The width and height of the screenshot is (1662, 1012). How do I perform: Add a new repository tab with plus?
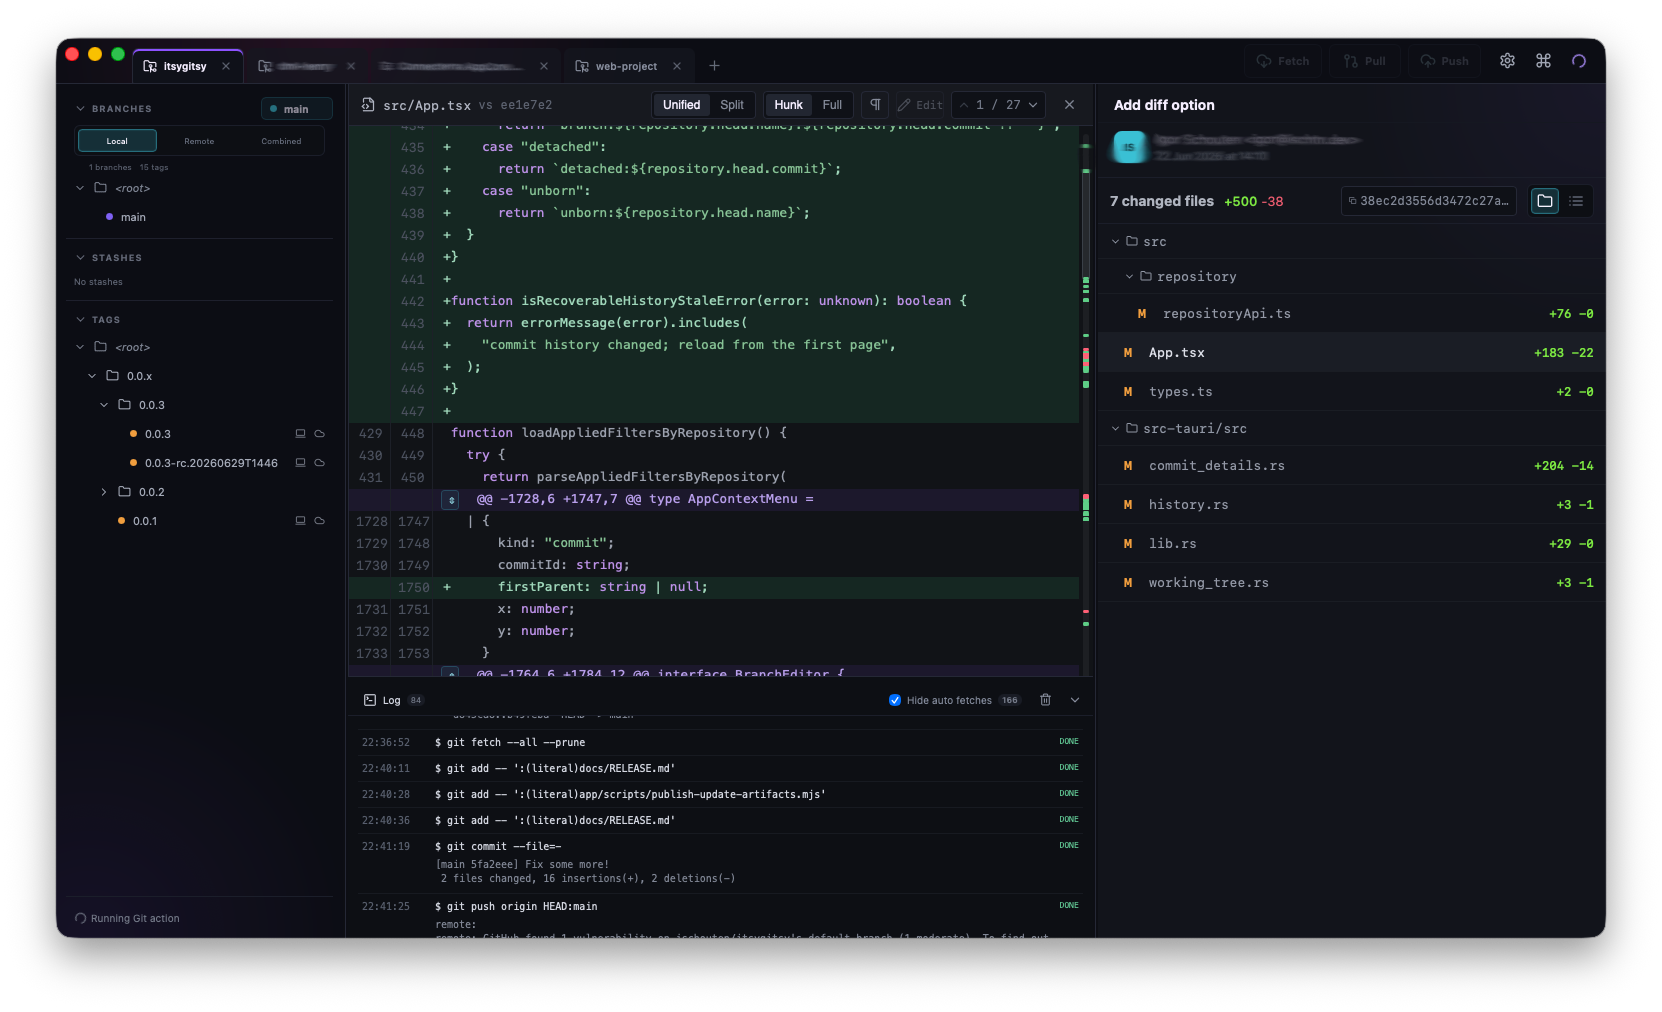coord(714,66)
